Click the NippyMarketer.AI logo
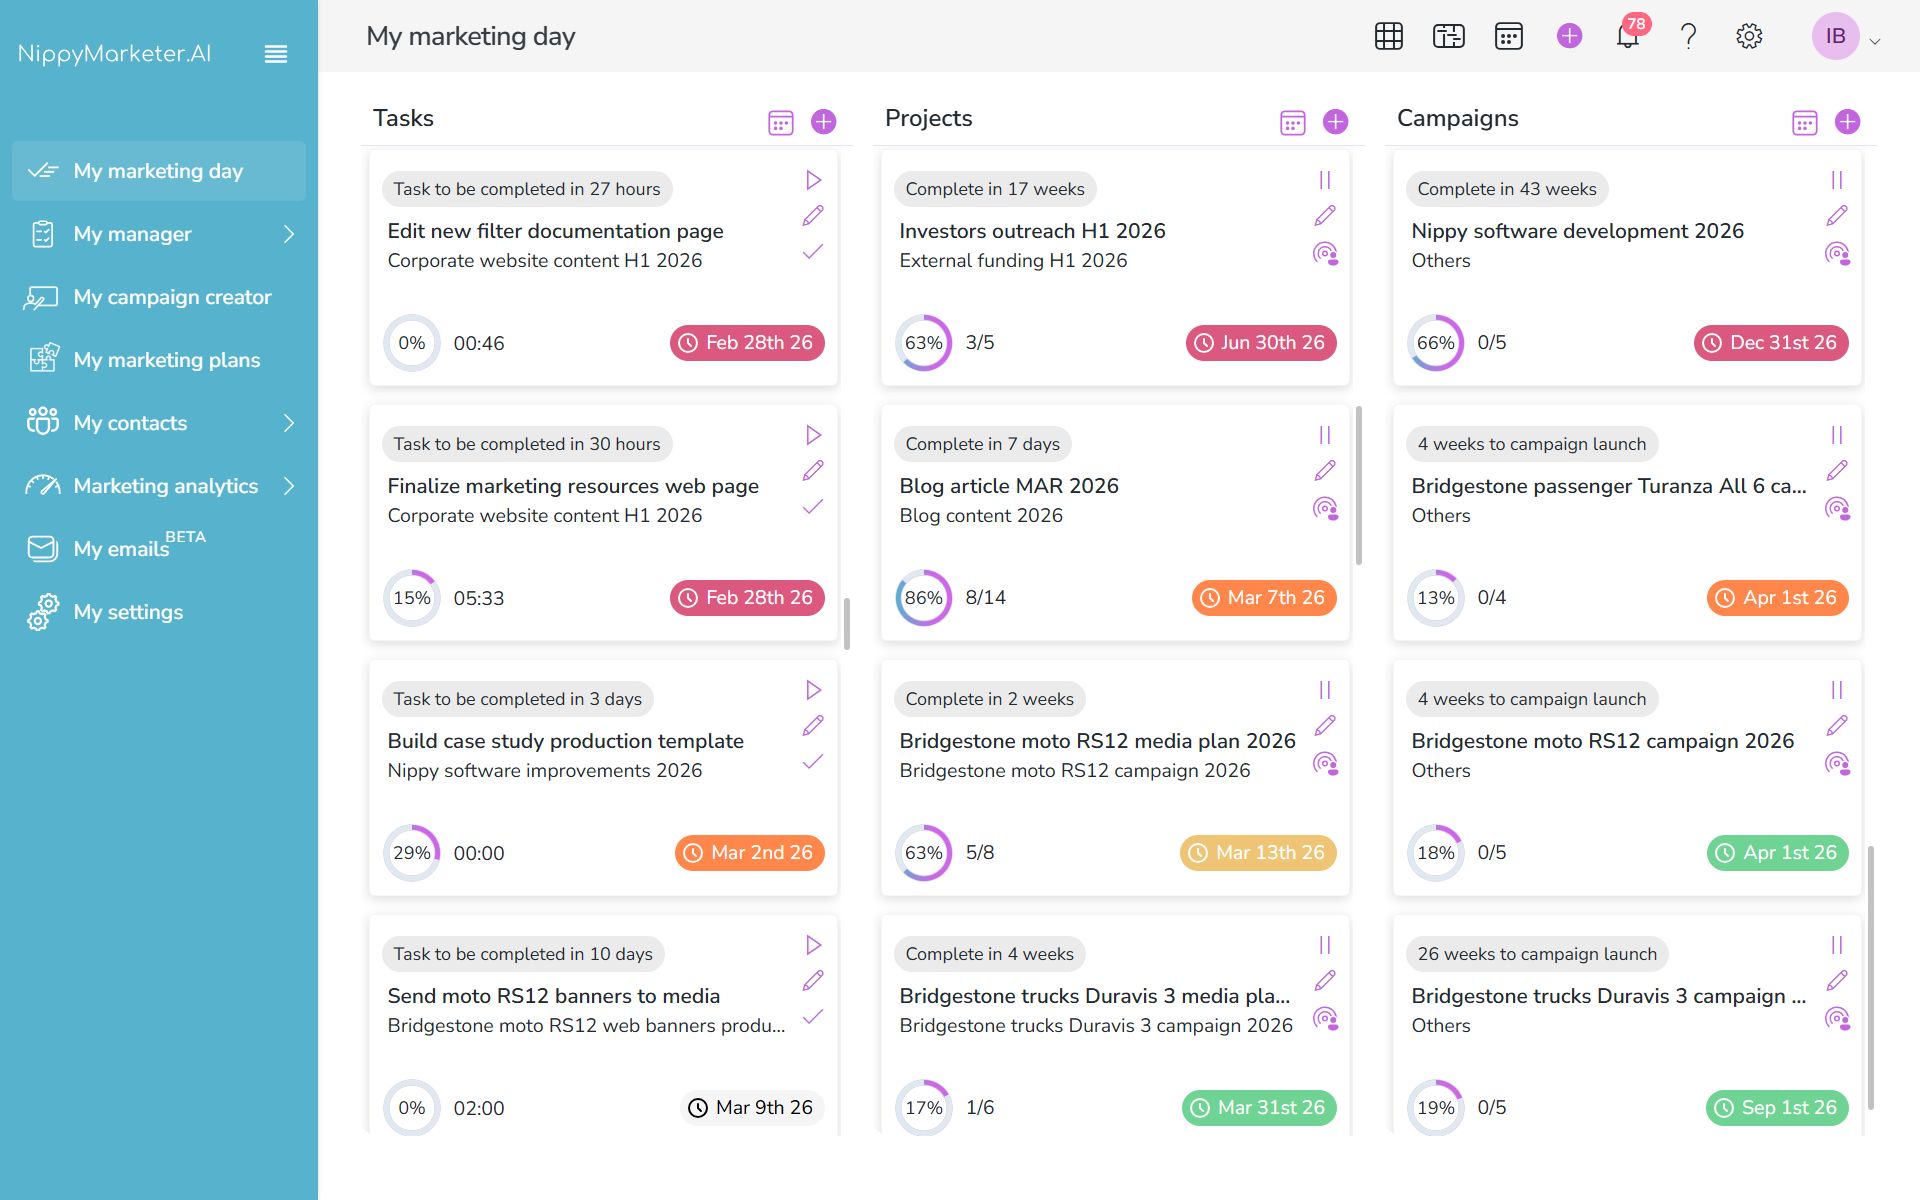 coord(114,54)
